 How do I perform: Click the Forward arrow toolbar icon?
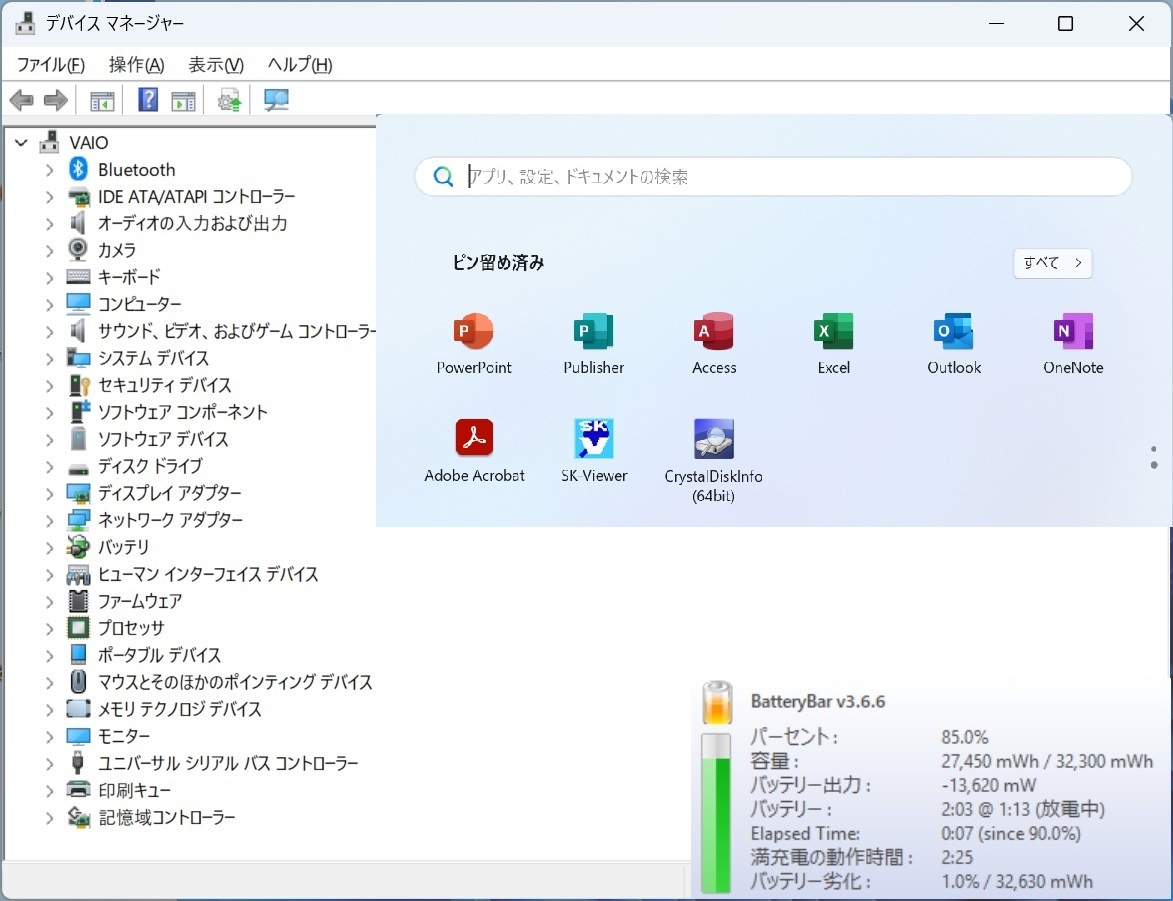55,100
